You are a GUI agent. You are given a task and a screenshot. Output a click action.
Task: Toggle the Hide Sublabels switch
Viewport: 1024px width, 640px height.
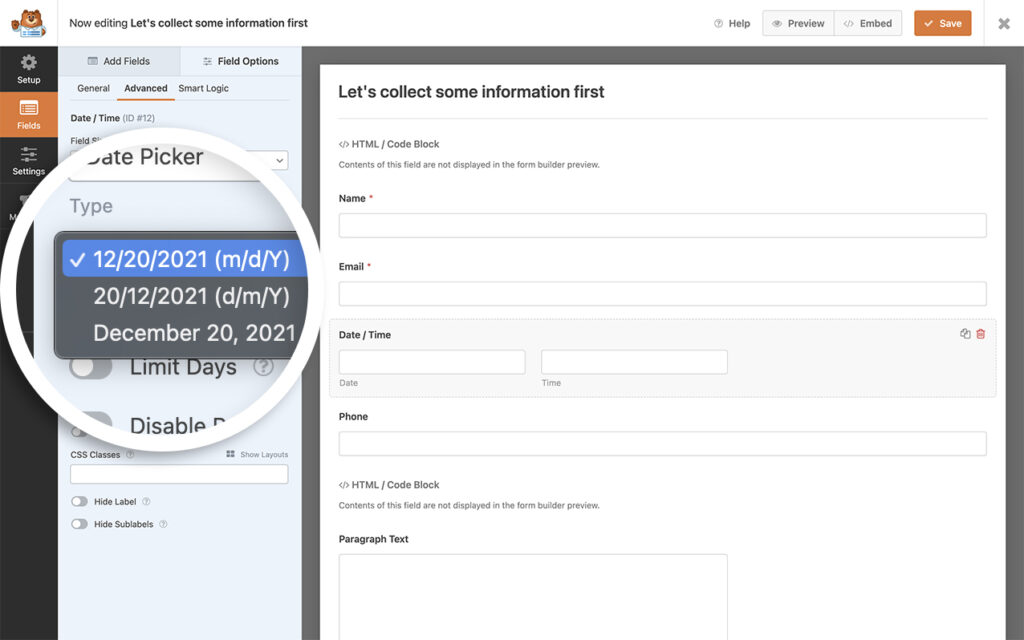pyautogui.click(x=79, y=524)
